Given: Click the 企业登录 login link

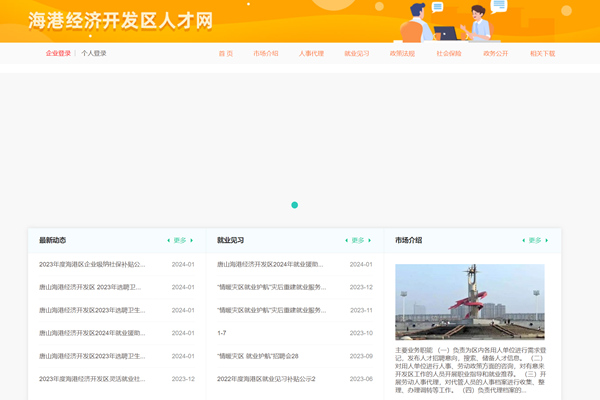Looking at the screenshot, I should pos(58,53).
